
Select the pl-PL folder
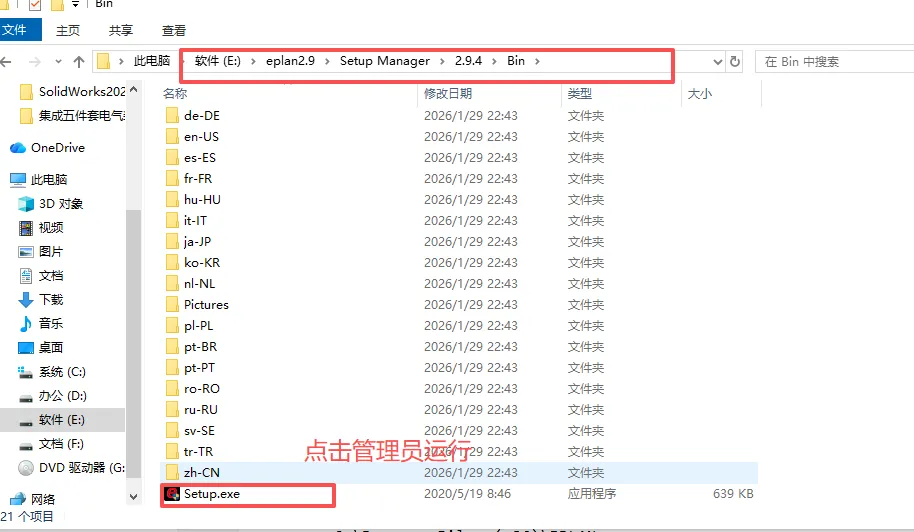[x=198, y=325]
